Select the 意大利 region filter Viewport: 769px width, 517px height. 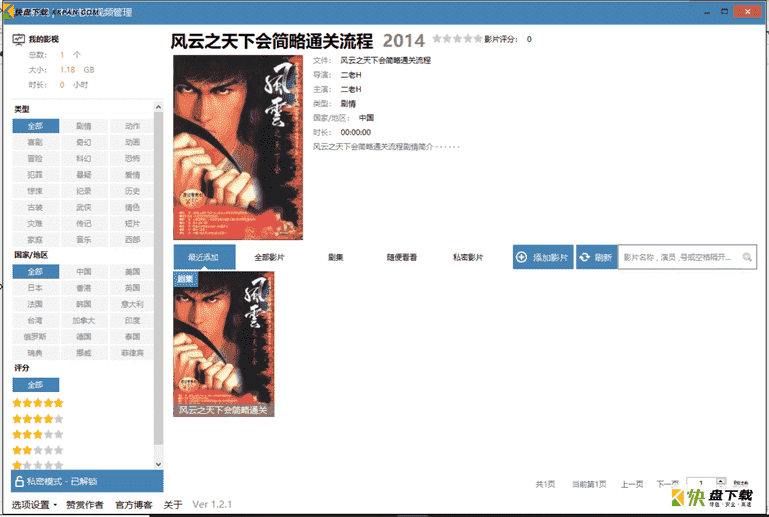coord(132,304)
